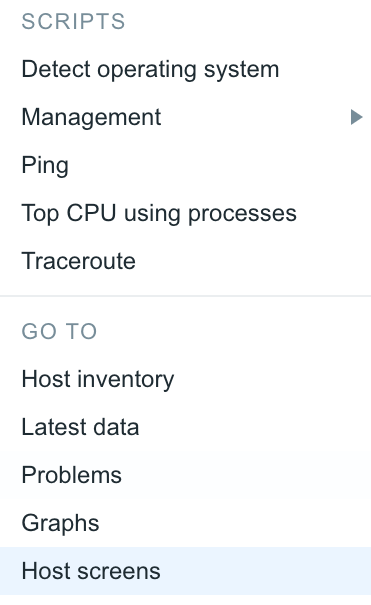Run the Detect operating system script

pyautogui.click(x=186, y=69)
